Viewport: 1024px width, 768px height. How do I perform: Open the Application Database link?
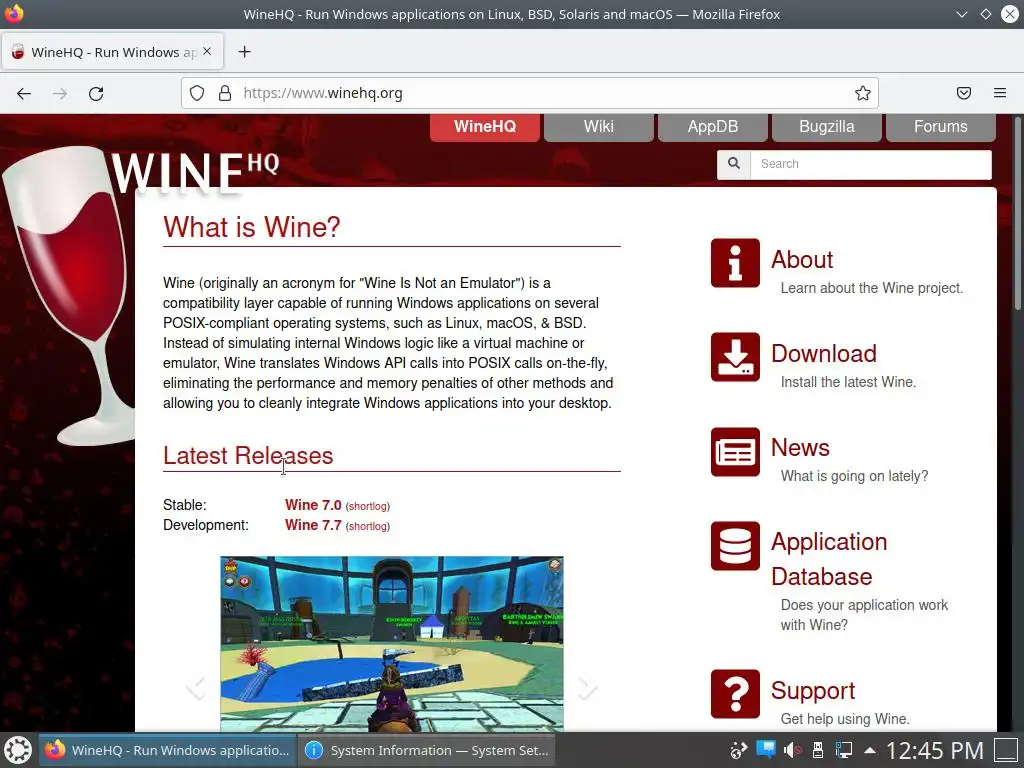point(829,559)
